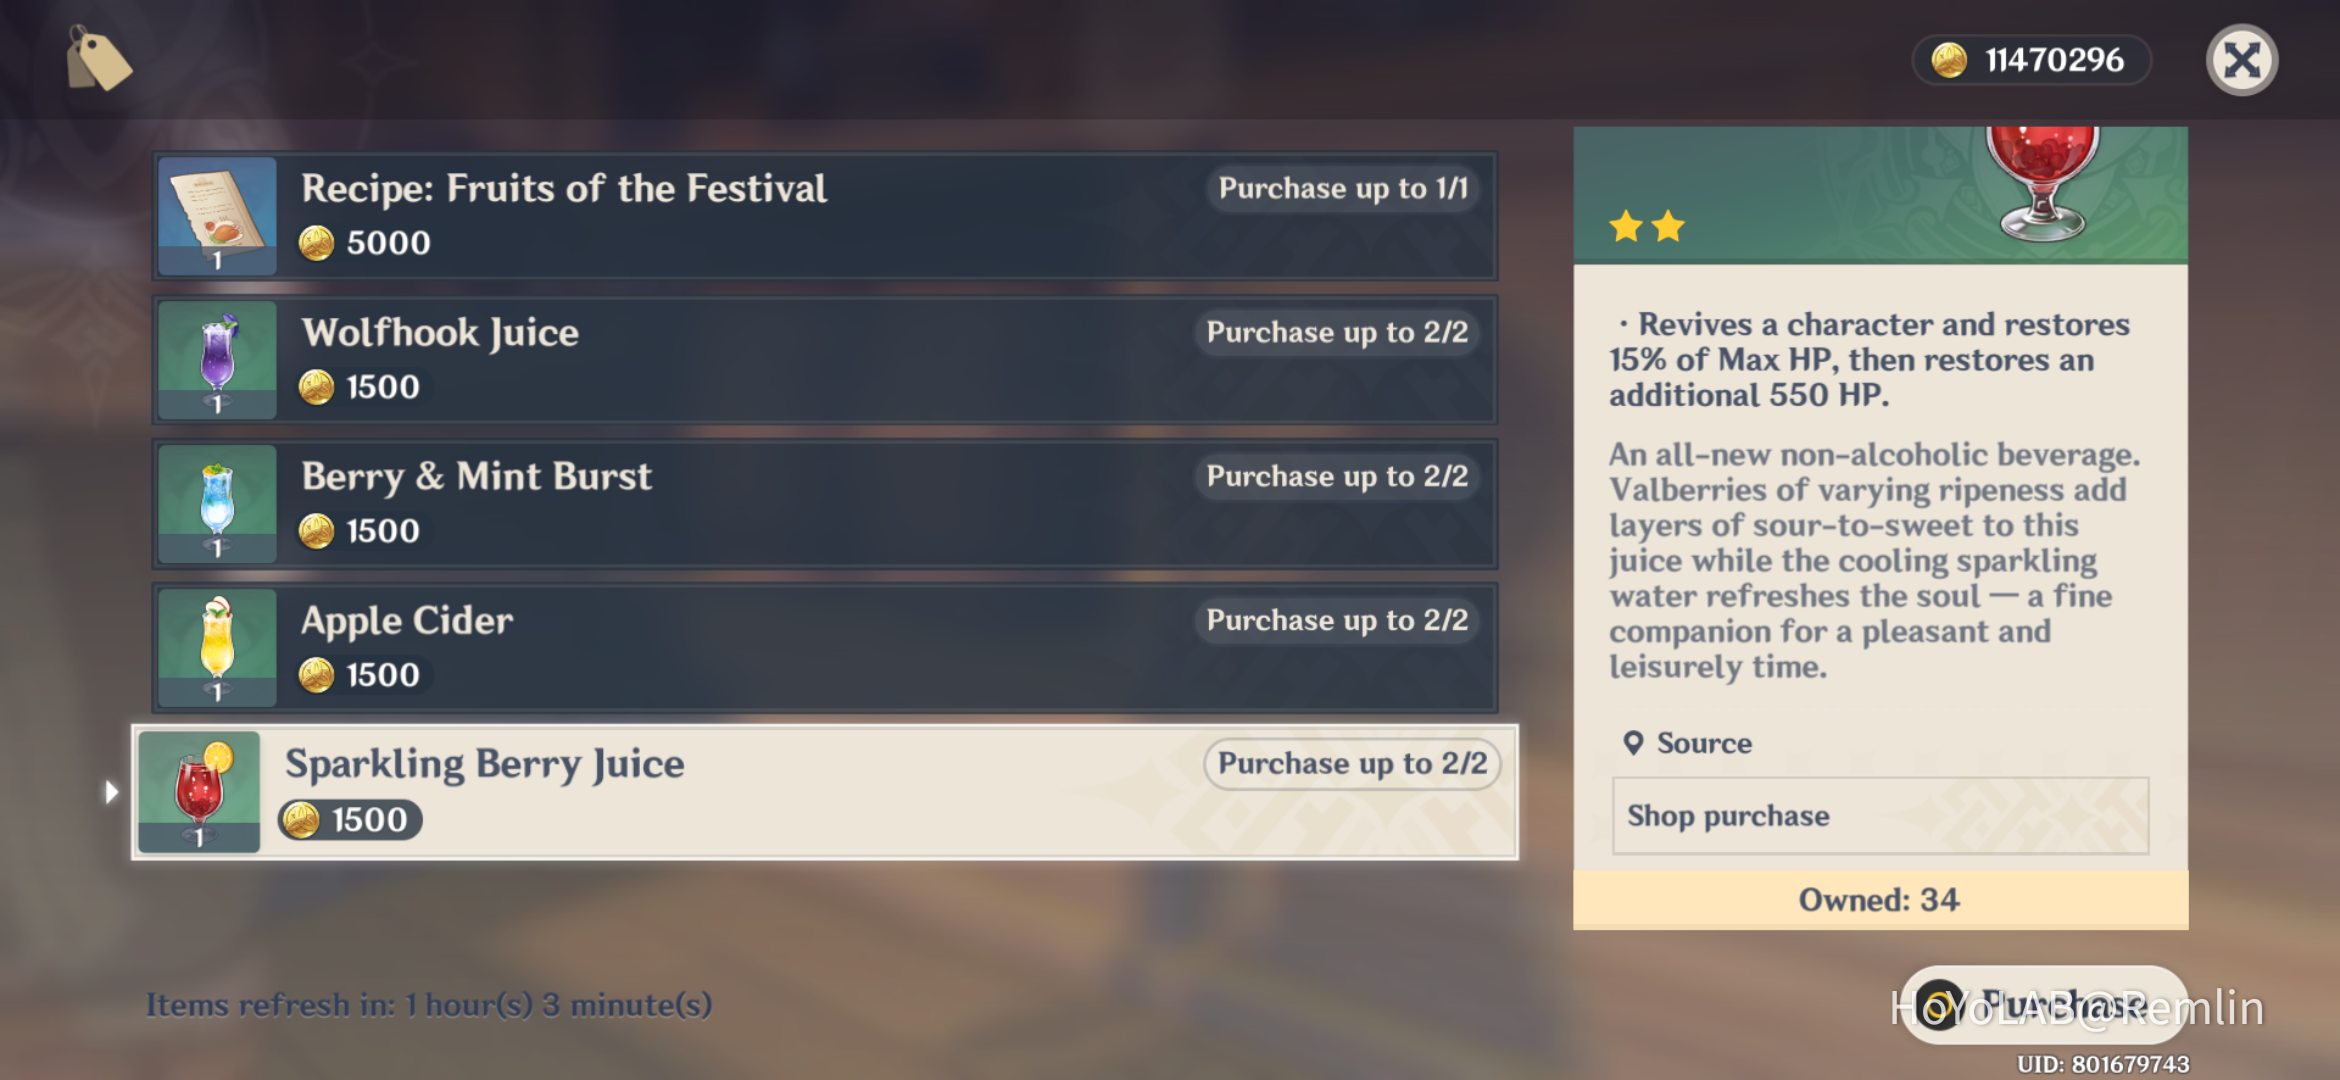Click Purchase up to 1/1 on the recipe
Image resolution: width=2340 pixels, height=1080 pixels.
[1342, 188]
